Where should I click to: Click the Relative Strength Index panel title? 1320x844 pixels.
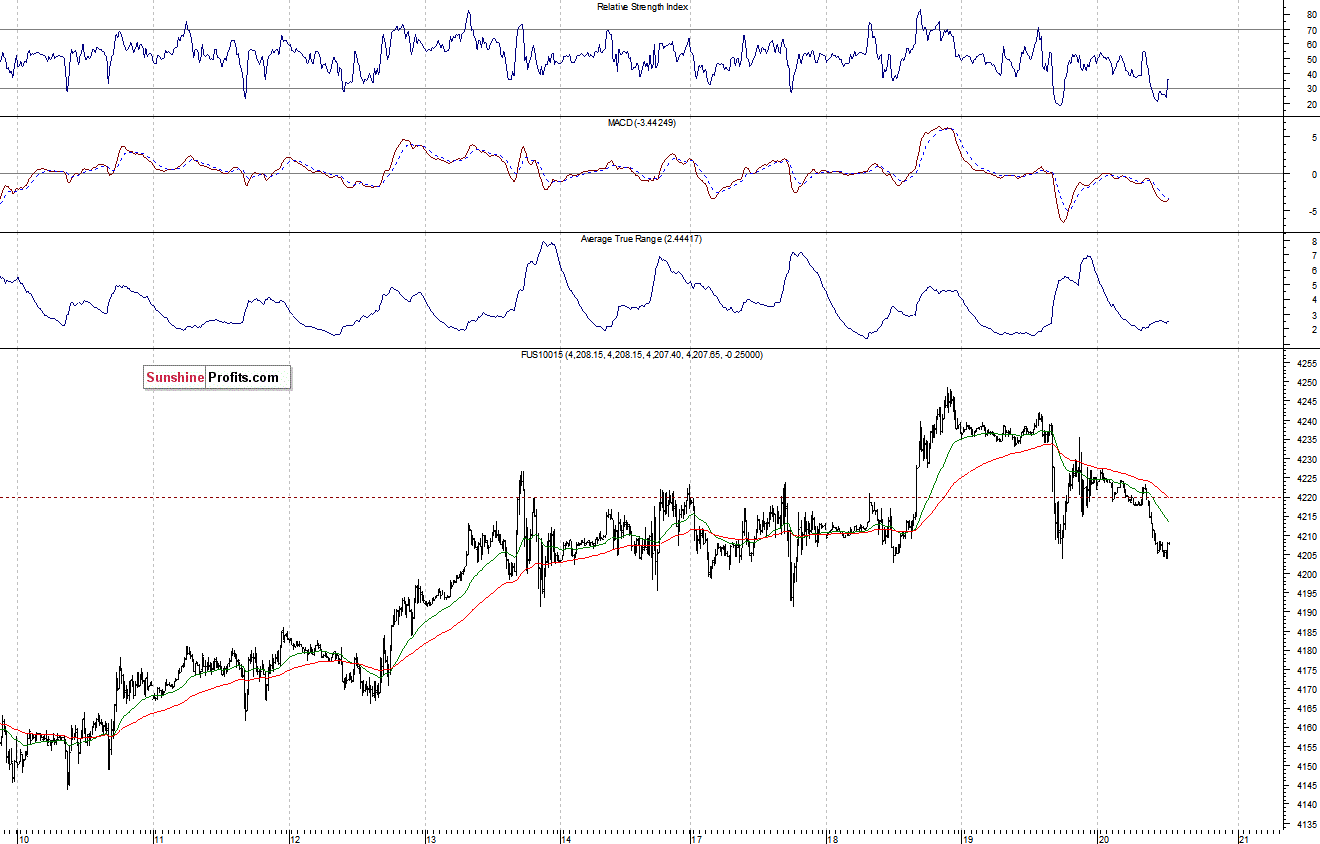(642, 7)
